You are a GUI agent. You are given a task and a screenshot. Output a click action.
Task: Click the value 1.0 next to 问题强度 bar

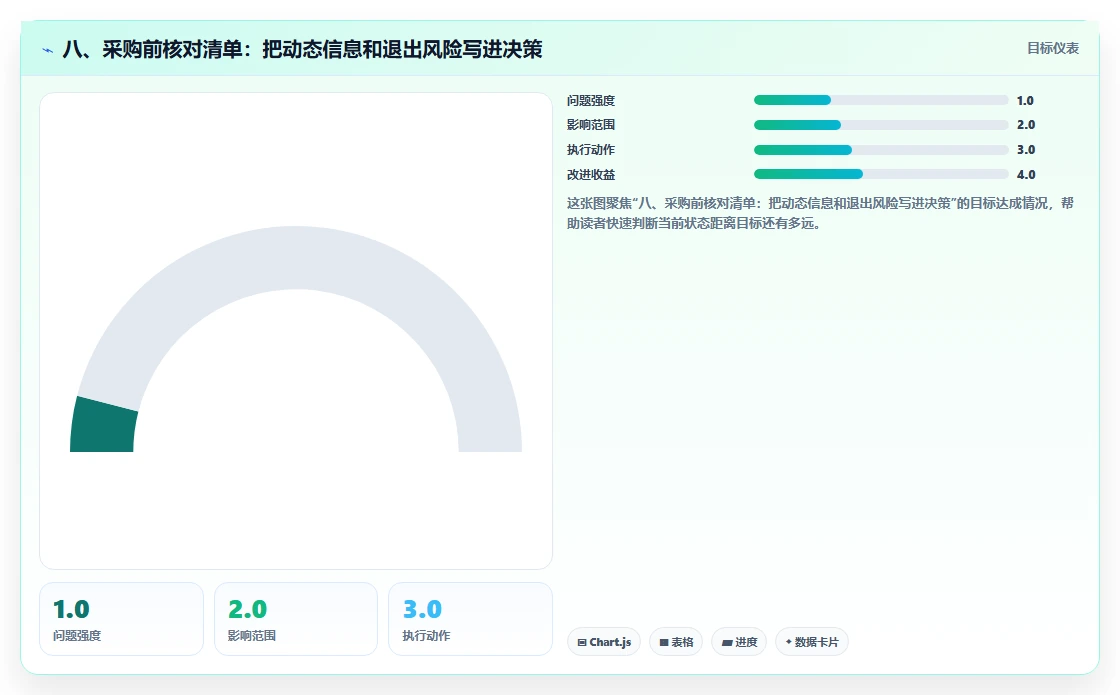click(x=1025, y=101)
